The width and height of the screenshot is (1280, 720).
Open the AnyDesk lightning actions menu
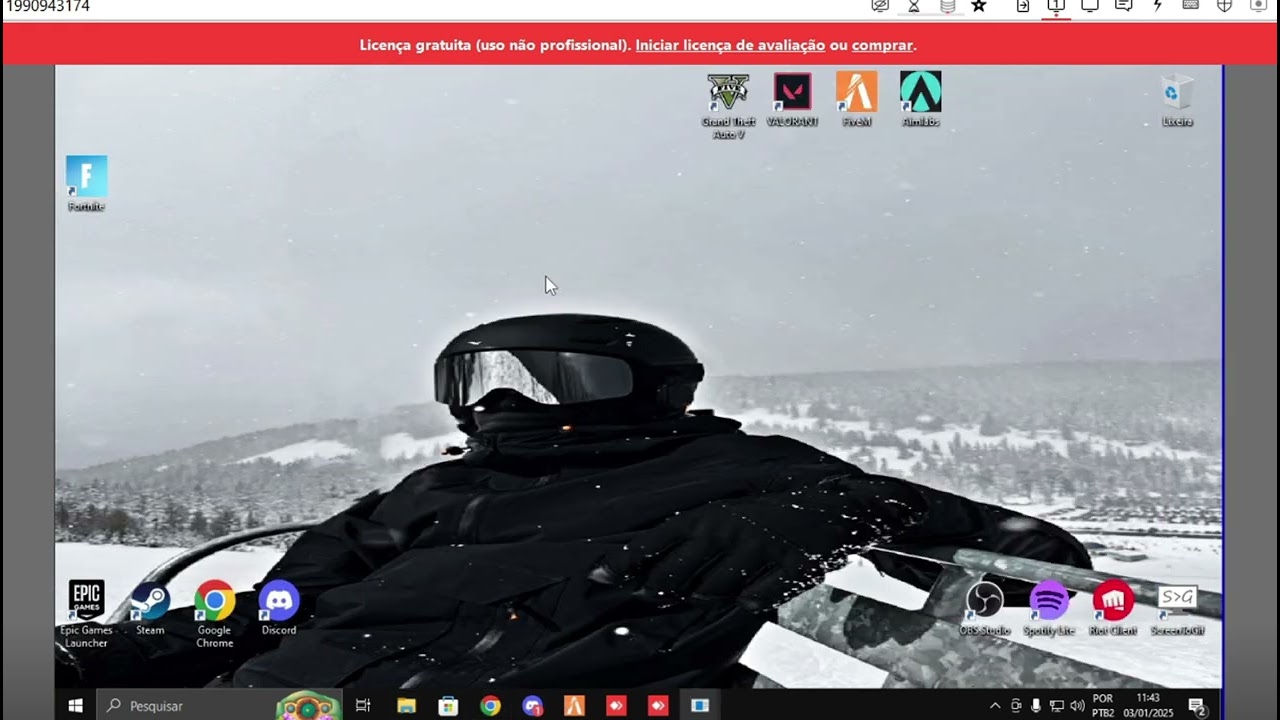click(1157, 6)
